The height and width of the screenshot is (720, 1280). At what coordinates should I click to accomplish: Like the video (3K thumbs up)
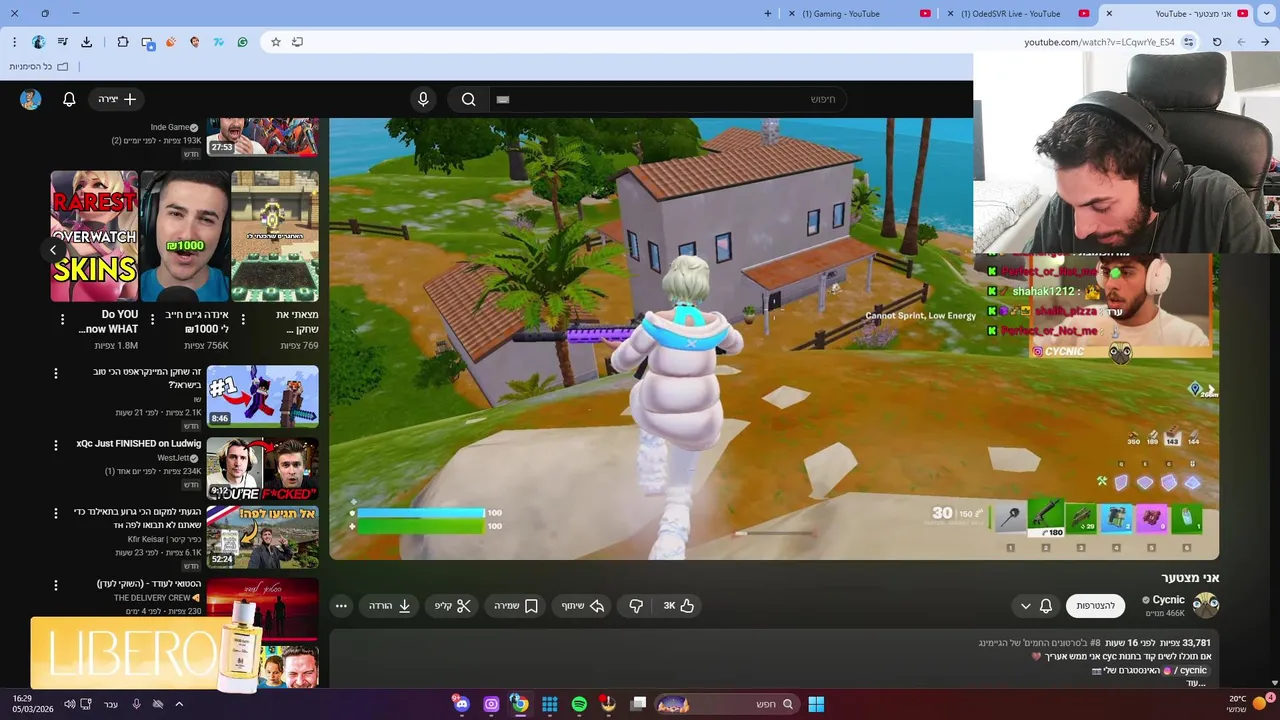(679, 606)
